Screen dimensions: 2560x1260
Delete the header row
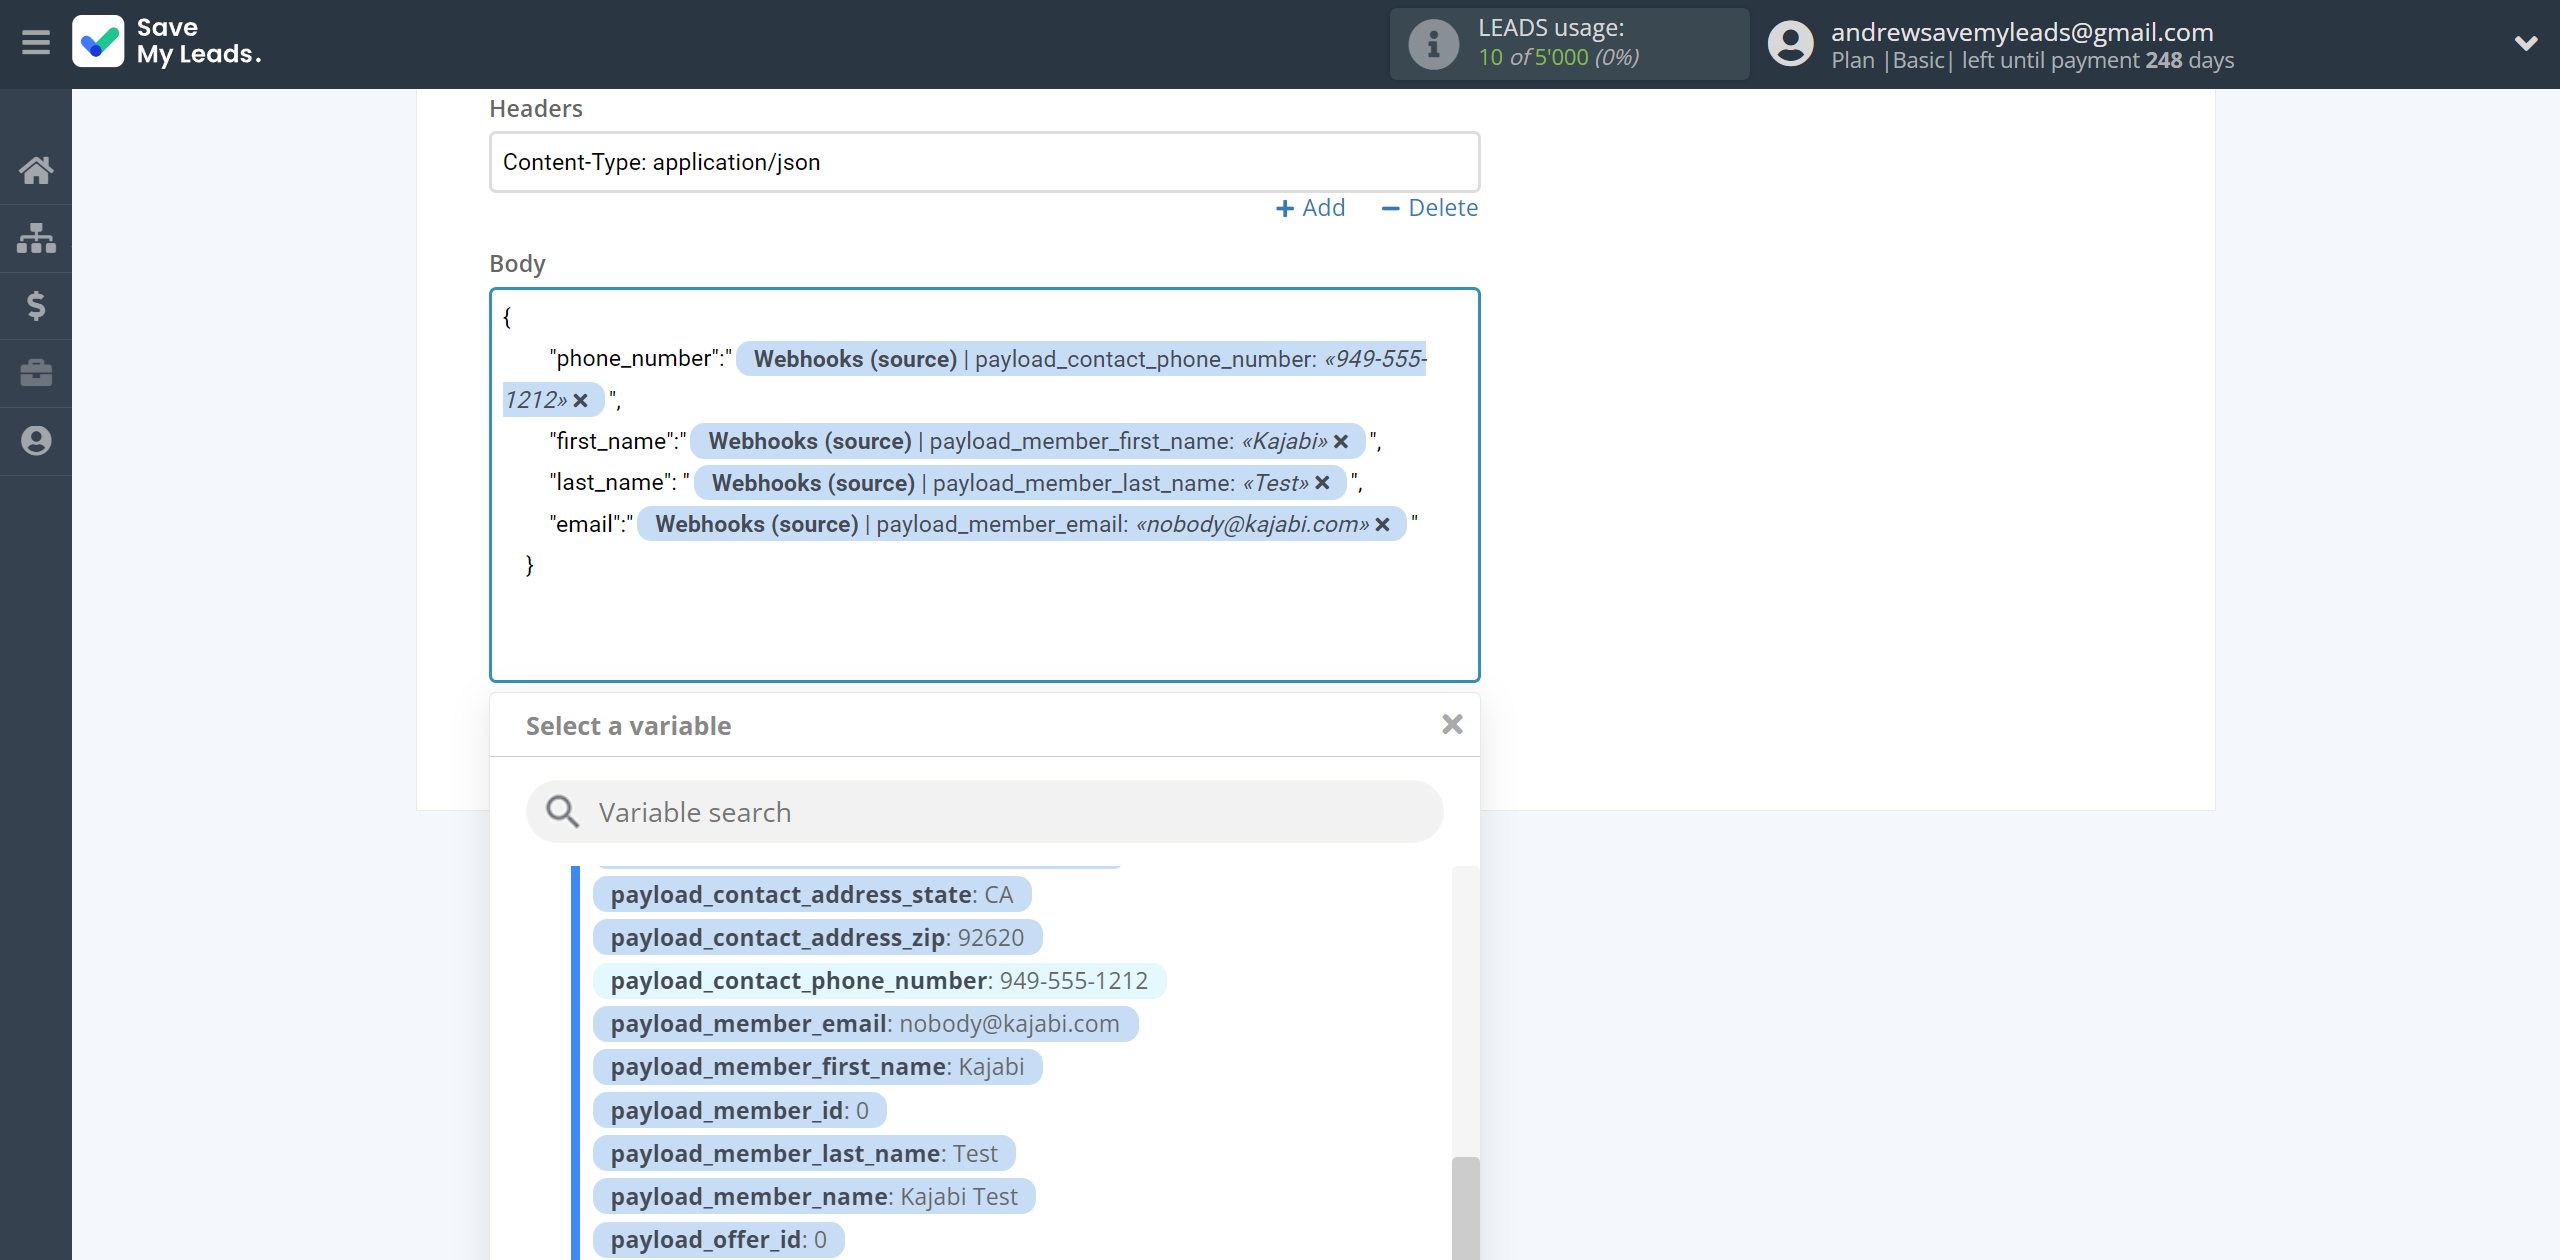tap(1429, 208)
